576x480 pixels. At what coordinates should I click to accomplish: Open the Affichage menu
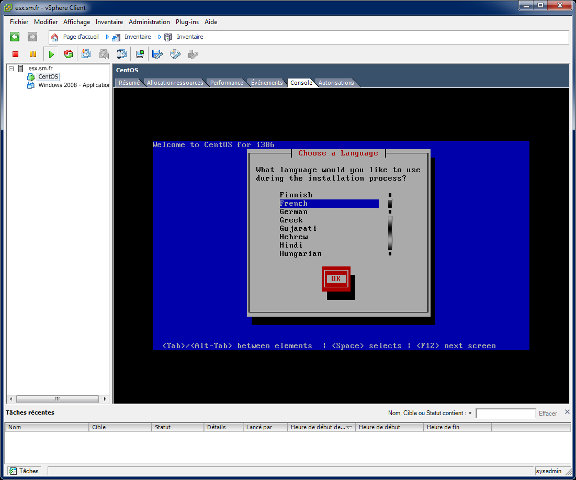[x=76, y=22]
